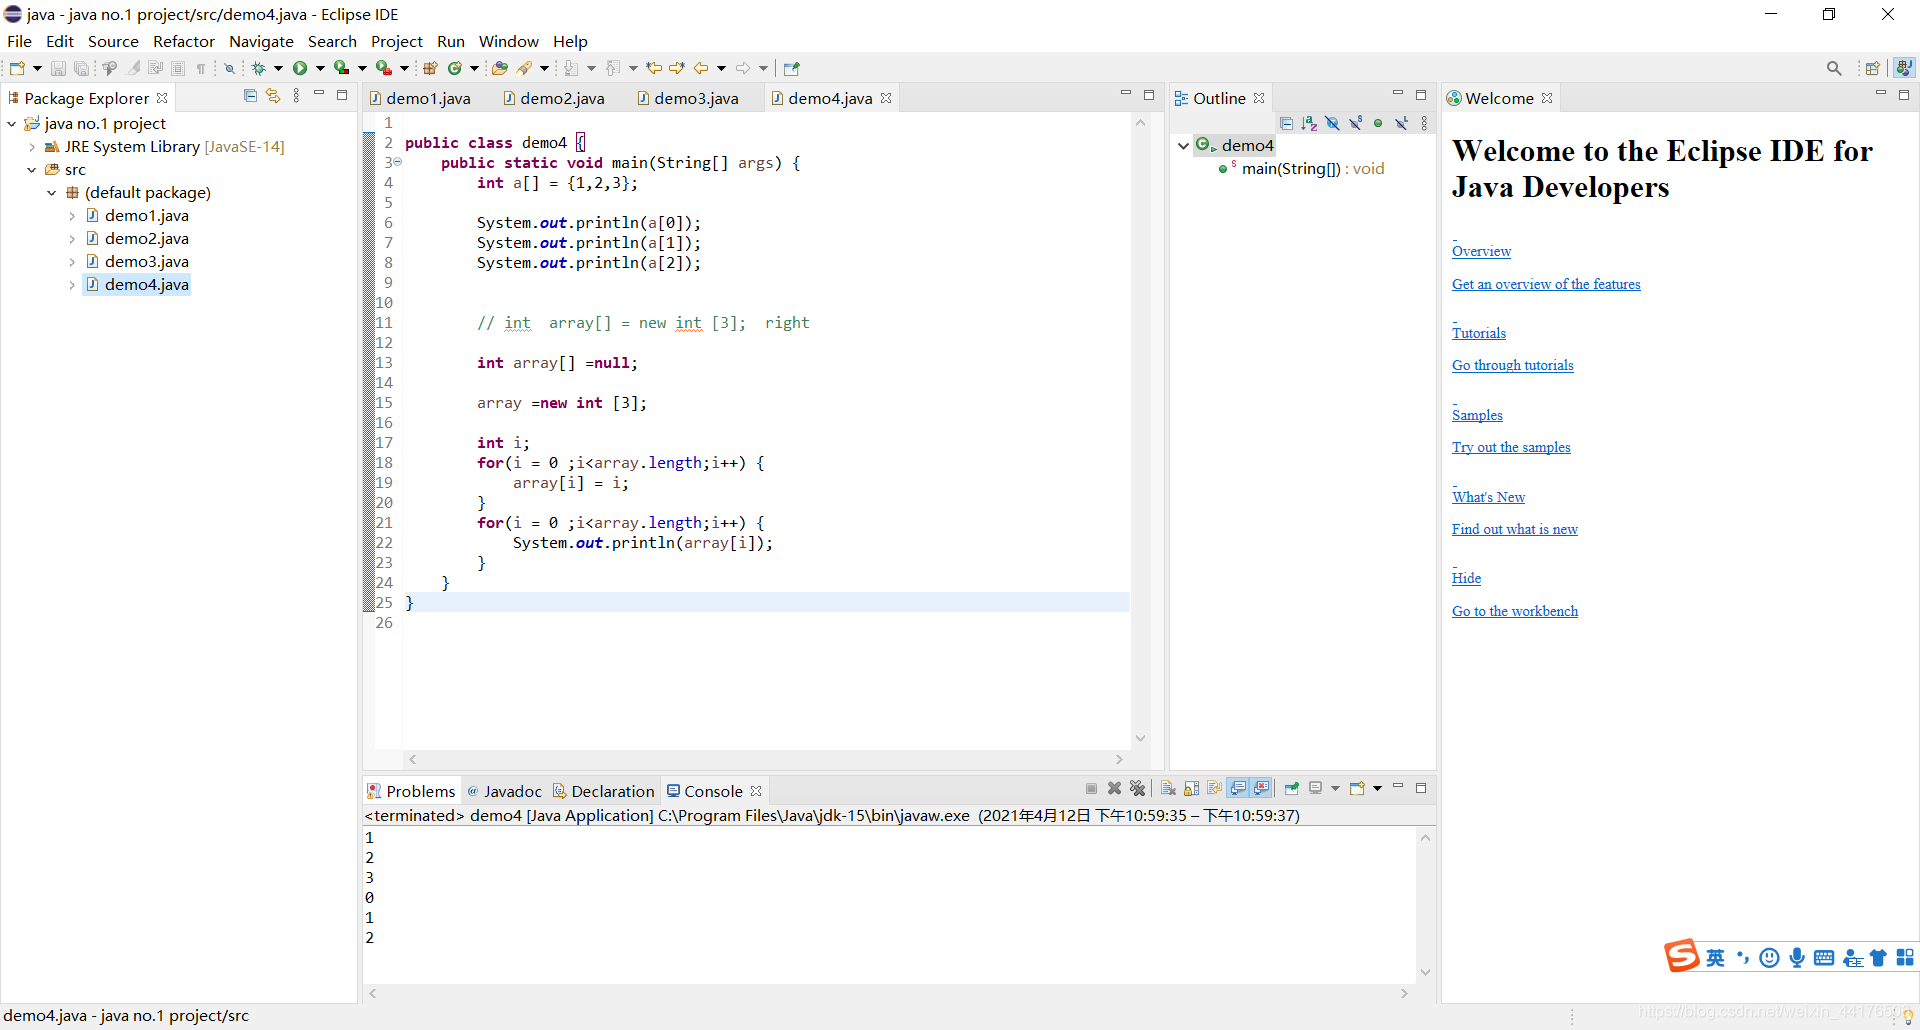Click Go to the workbench link

click(x=1515, y=611)
